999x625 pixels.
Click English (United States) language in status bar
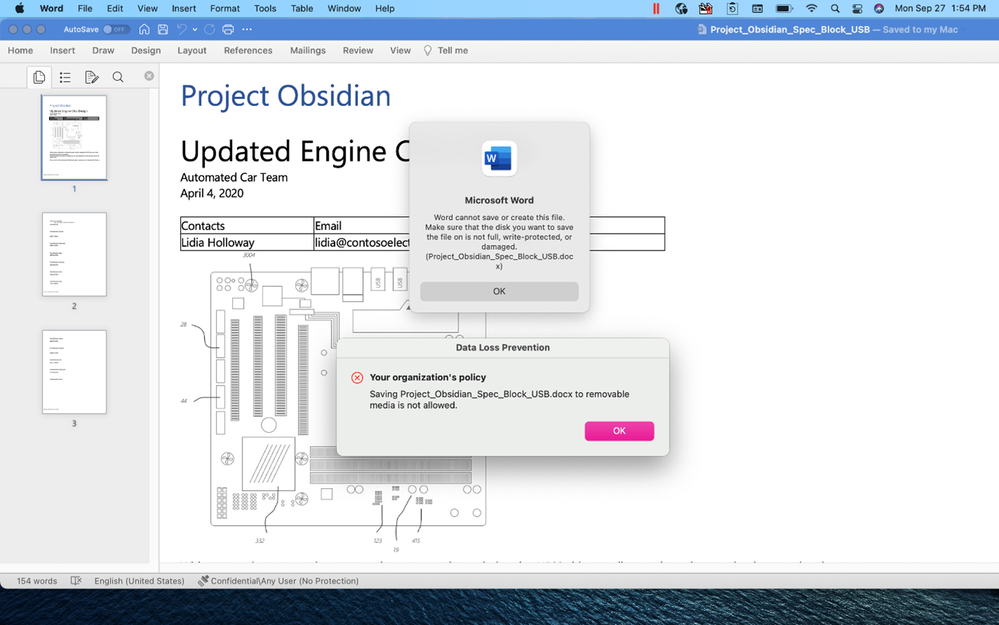tap(139, 581)
